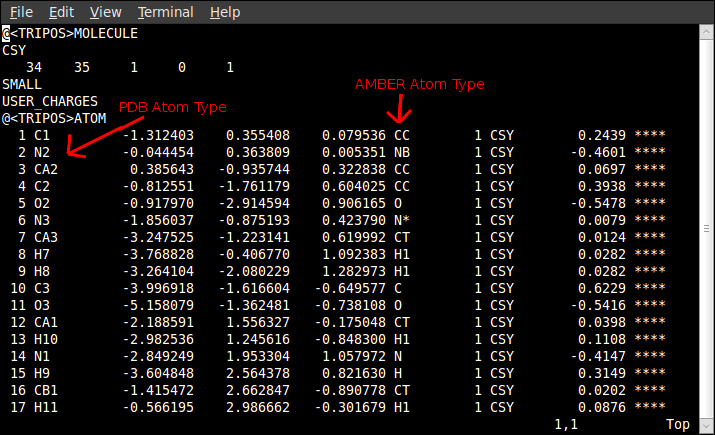
Task: Click x coordinate -1.312403
Action: pos(158,135)
